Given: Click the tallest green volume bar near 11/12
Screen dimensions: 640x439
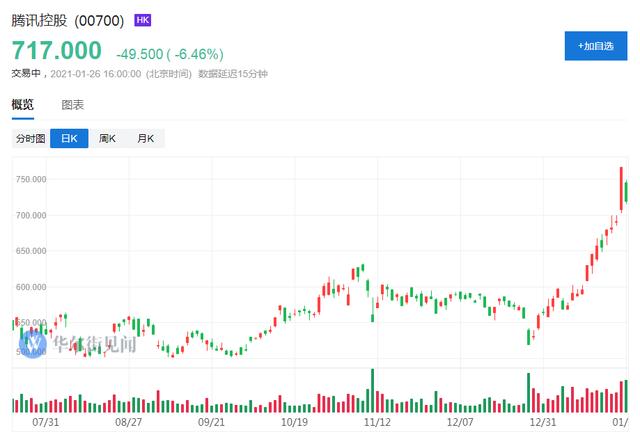Looking at the screenshot, I should (x=372, y=390).
